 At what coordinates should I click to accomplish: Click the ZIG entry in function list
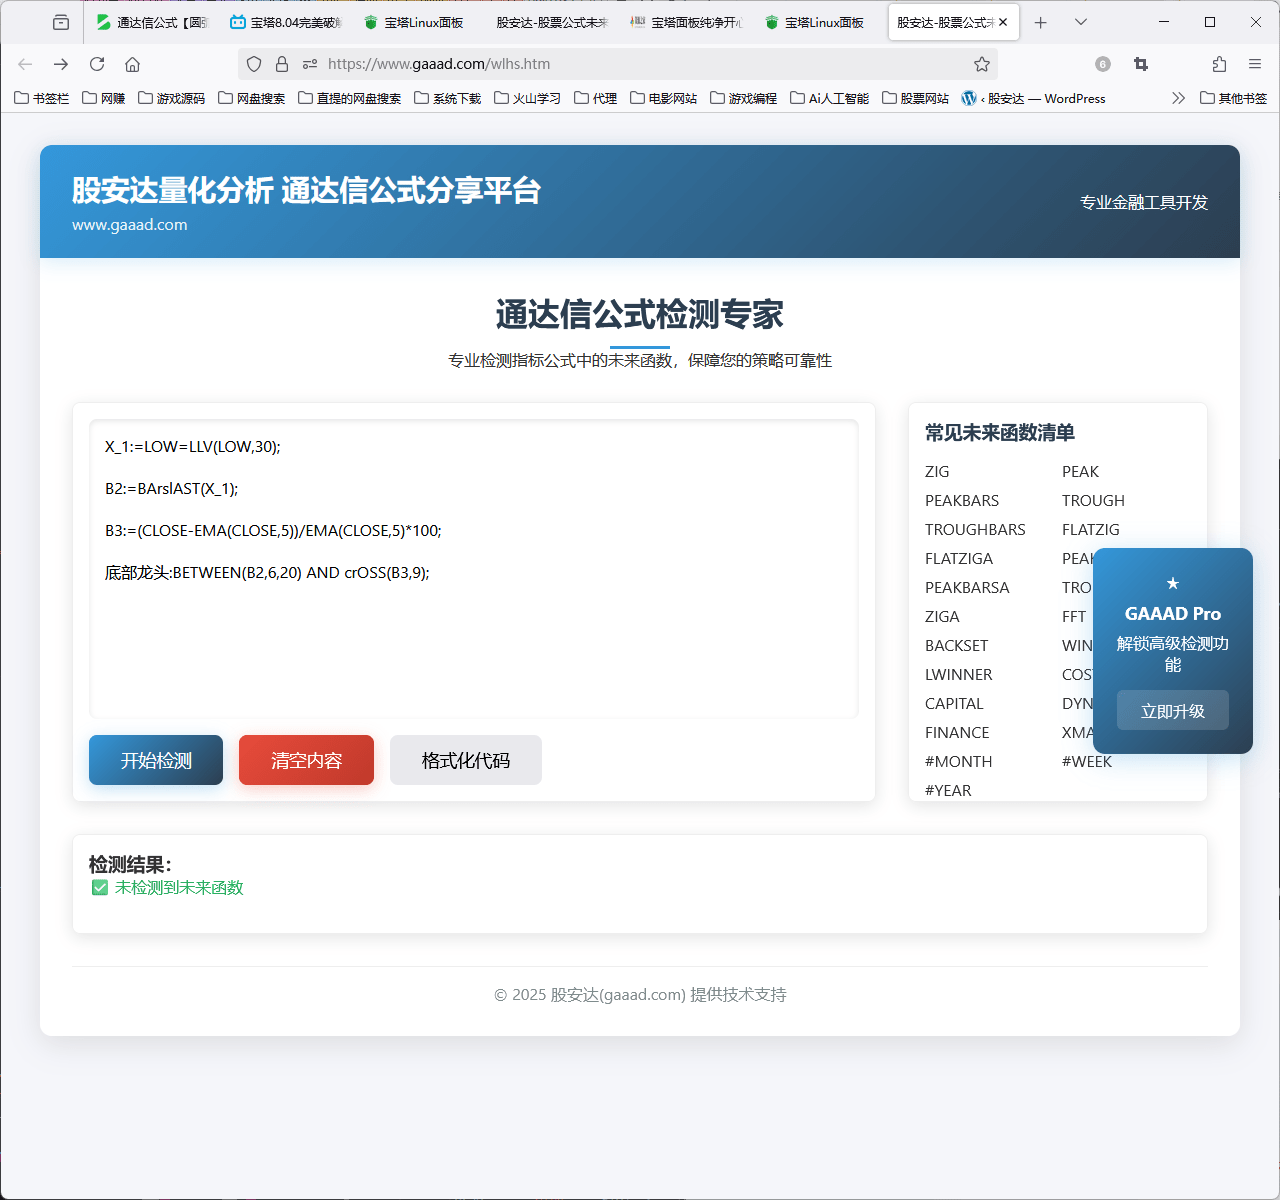pos(937,471)
